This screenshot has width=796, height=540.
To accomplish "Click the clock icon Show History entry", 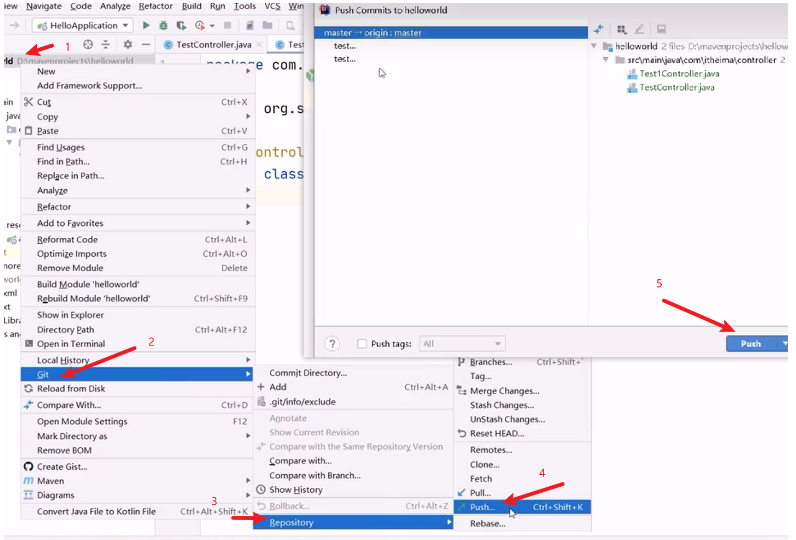I will click(261, 490).
